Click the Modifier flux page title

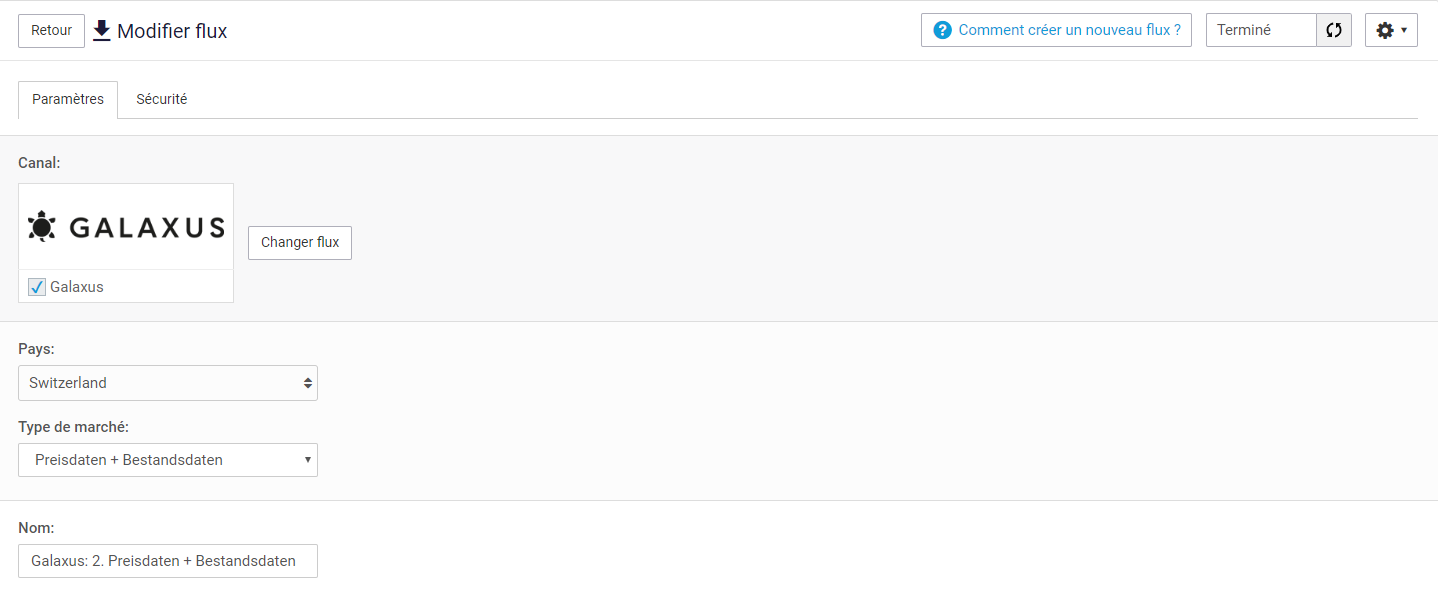[172, 31]
